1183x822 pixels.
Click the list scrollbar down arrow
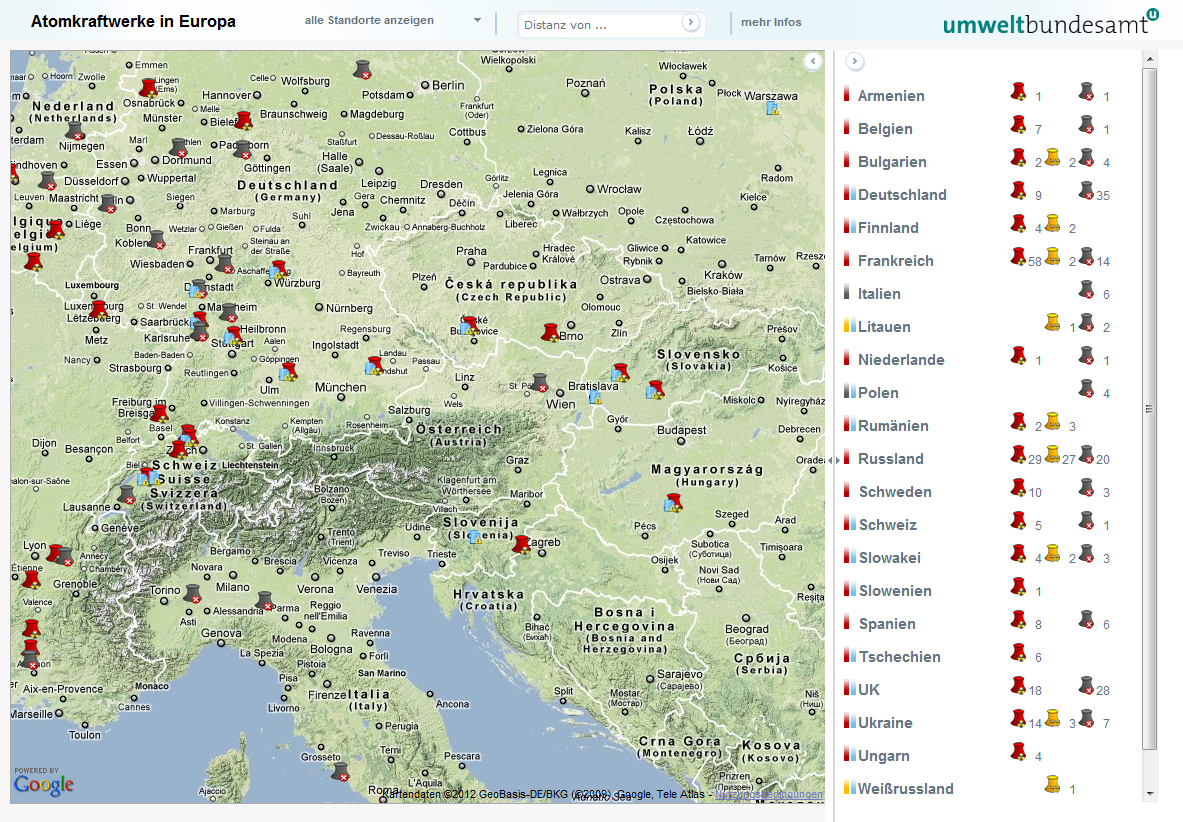(1150, 793)
